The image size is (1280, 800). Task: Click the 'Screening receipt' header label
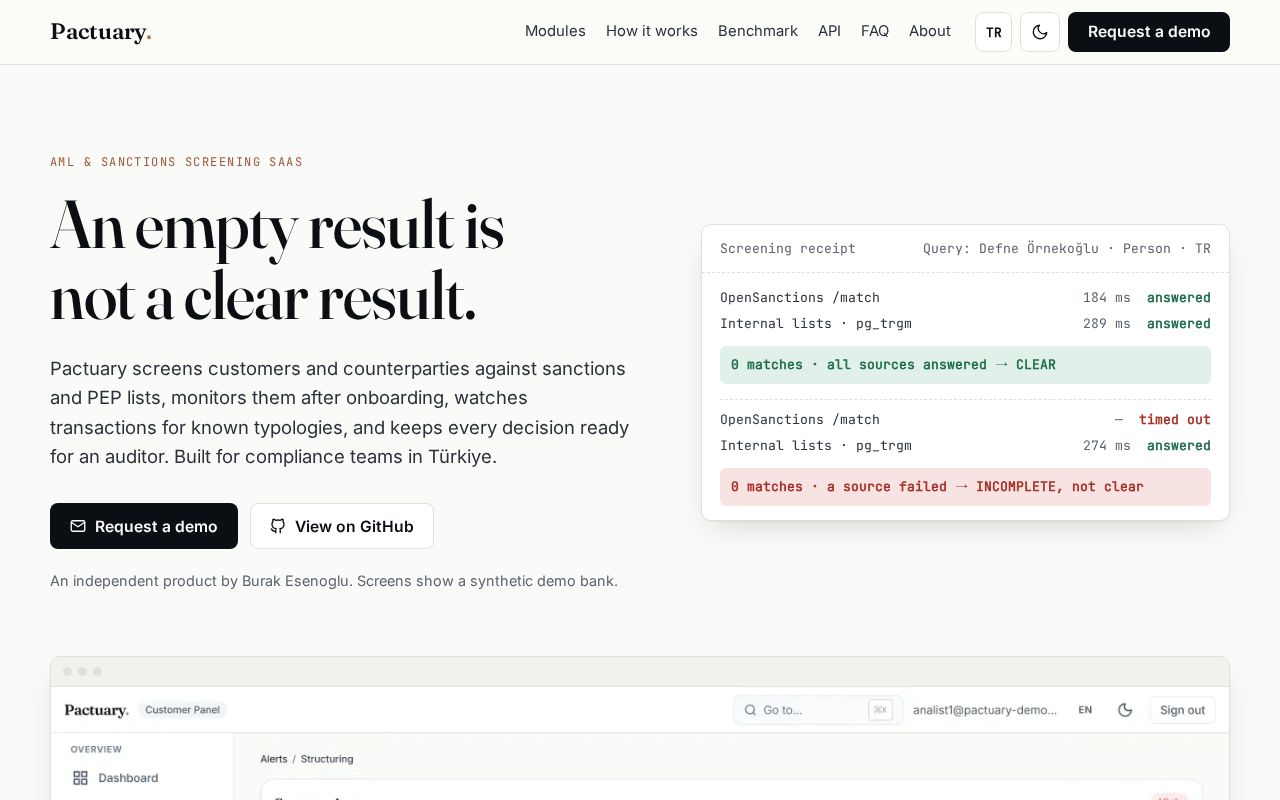pyautogui.click(x=788, y=249)
